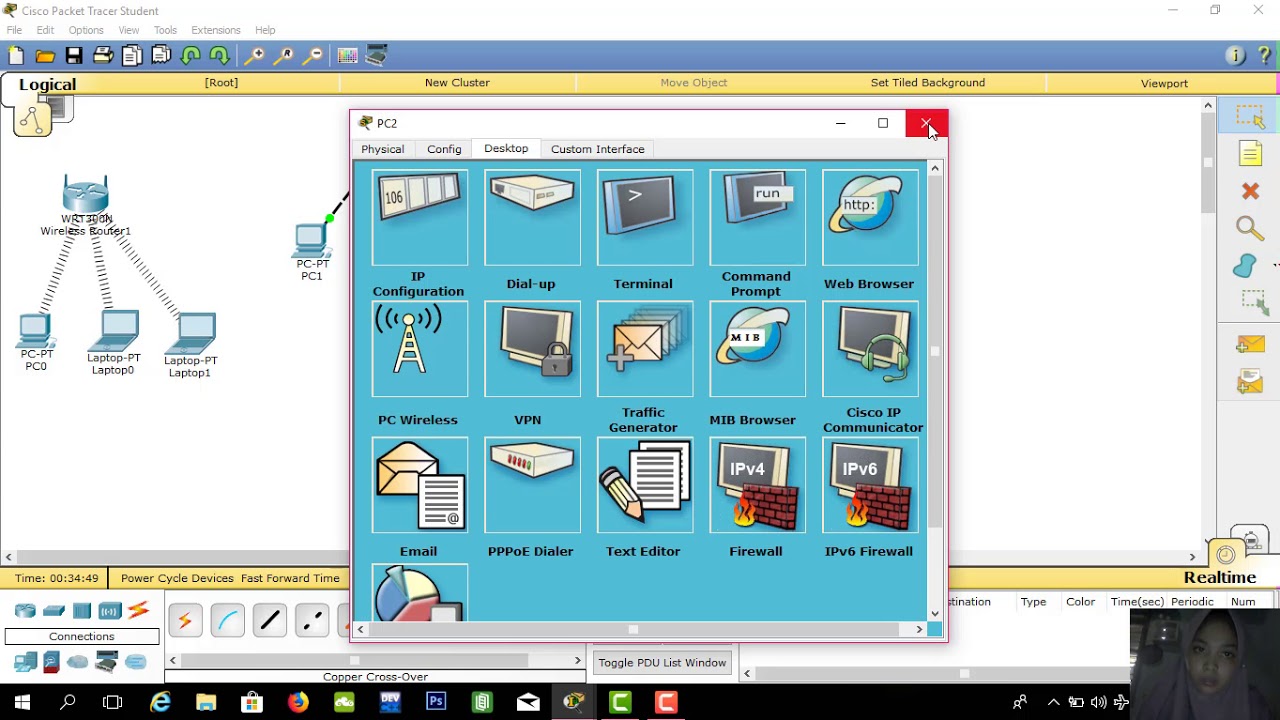Select the Desktop tab
This screenshot has height=720, width=1280.
506,148
